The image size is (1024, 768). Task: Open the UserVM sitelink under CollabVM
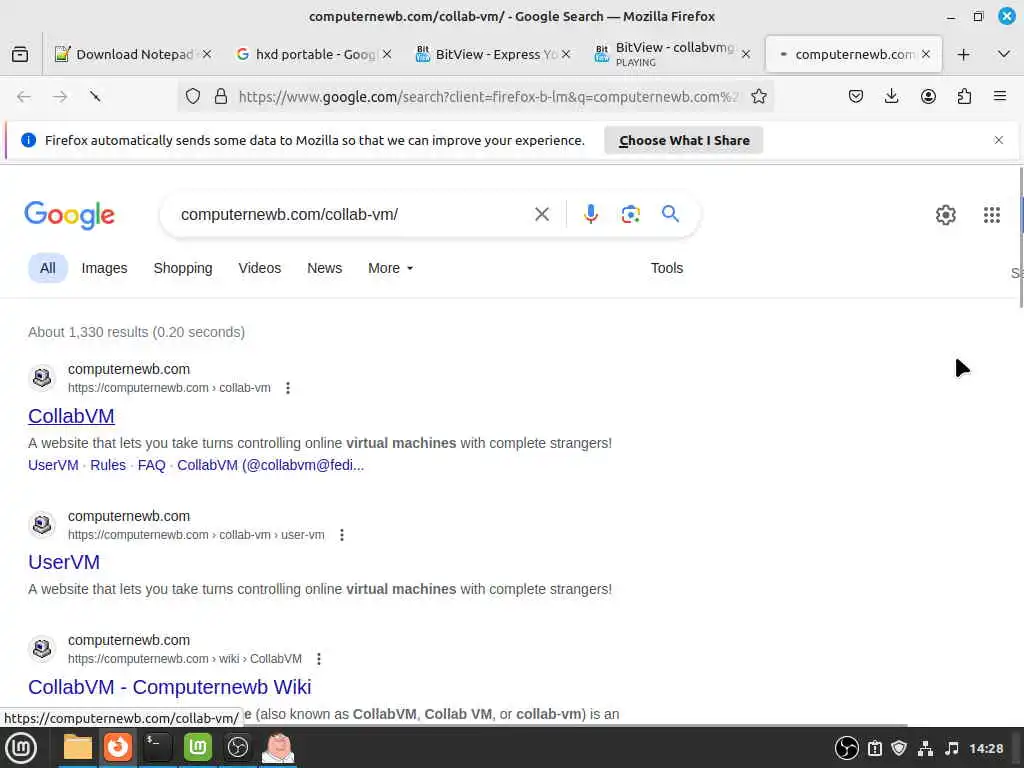click(x=53, y=465)
